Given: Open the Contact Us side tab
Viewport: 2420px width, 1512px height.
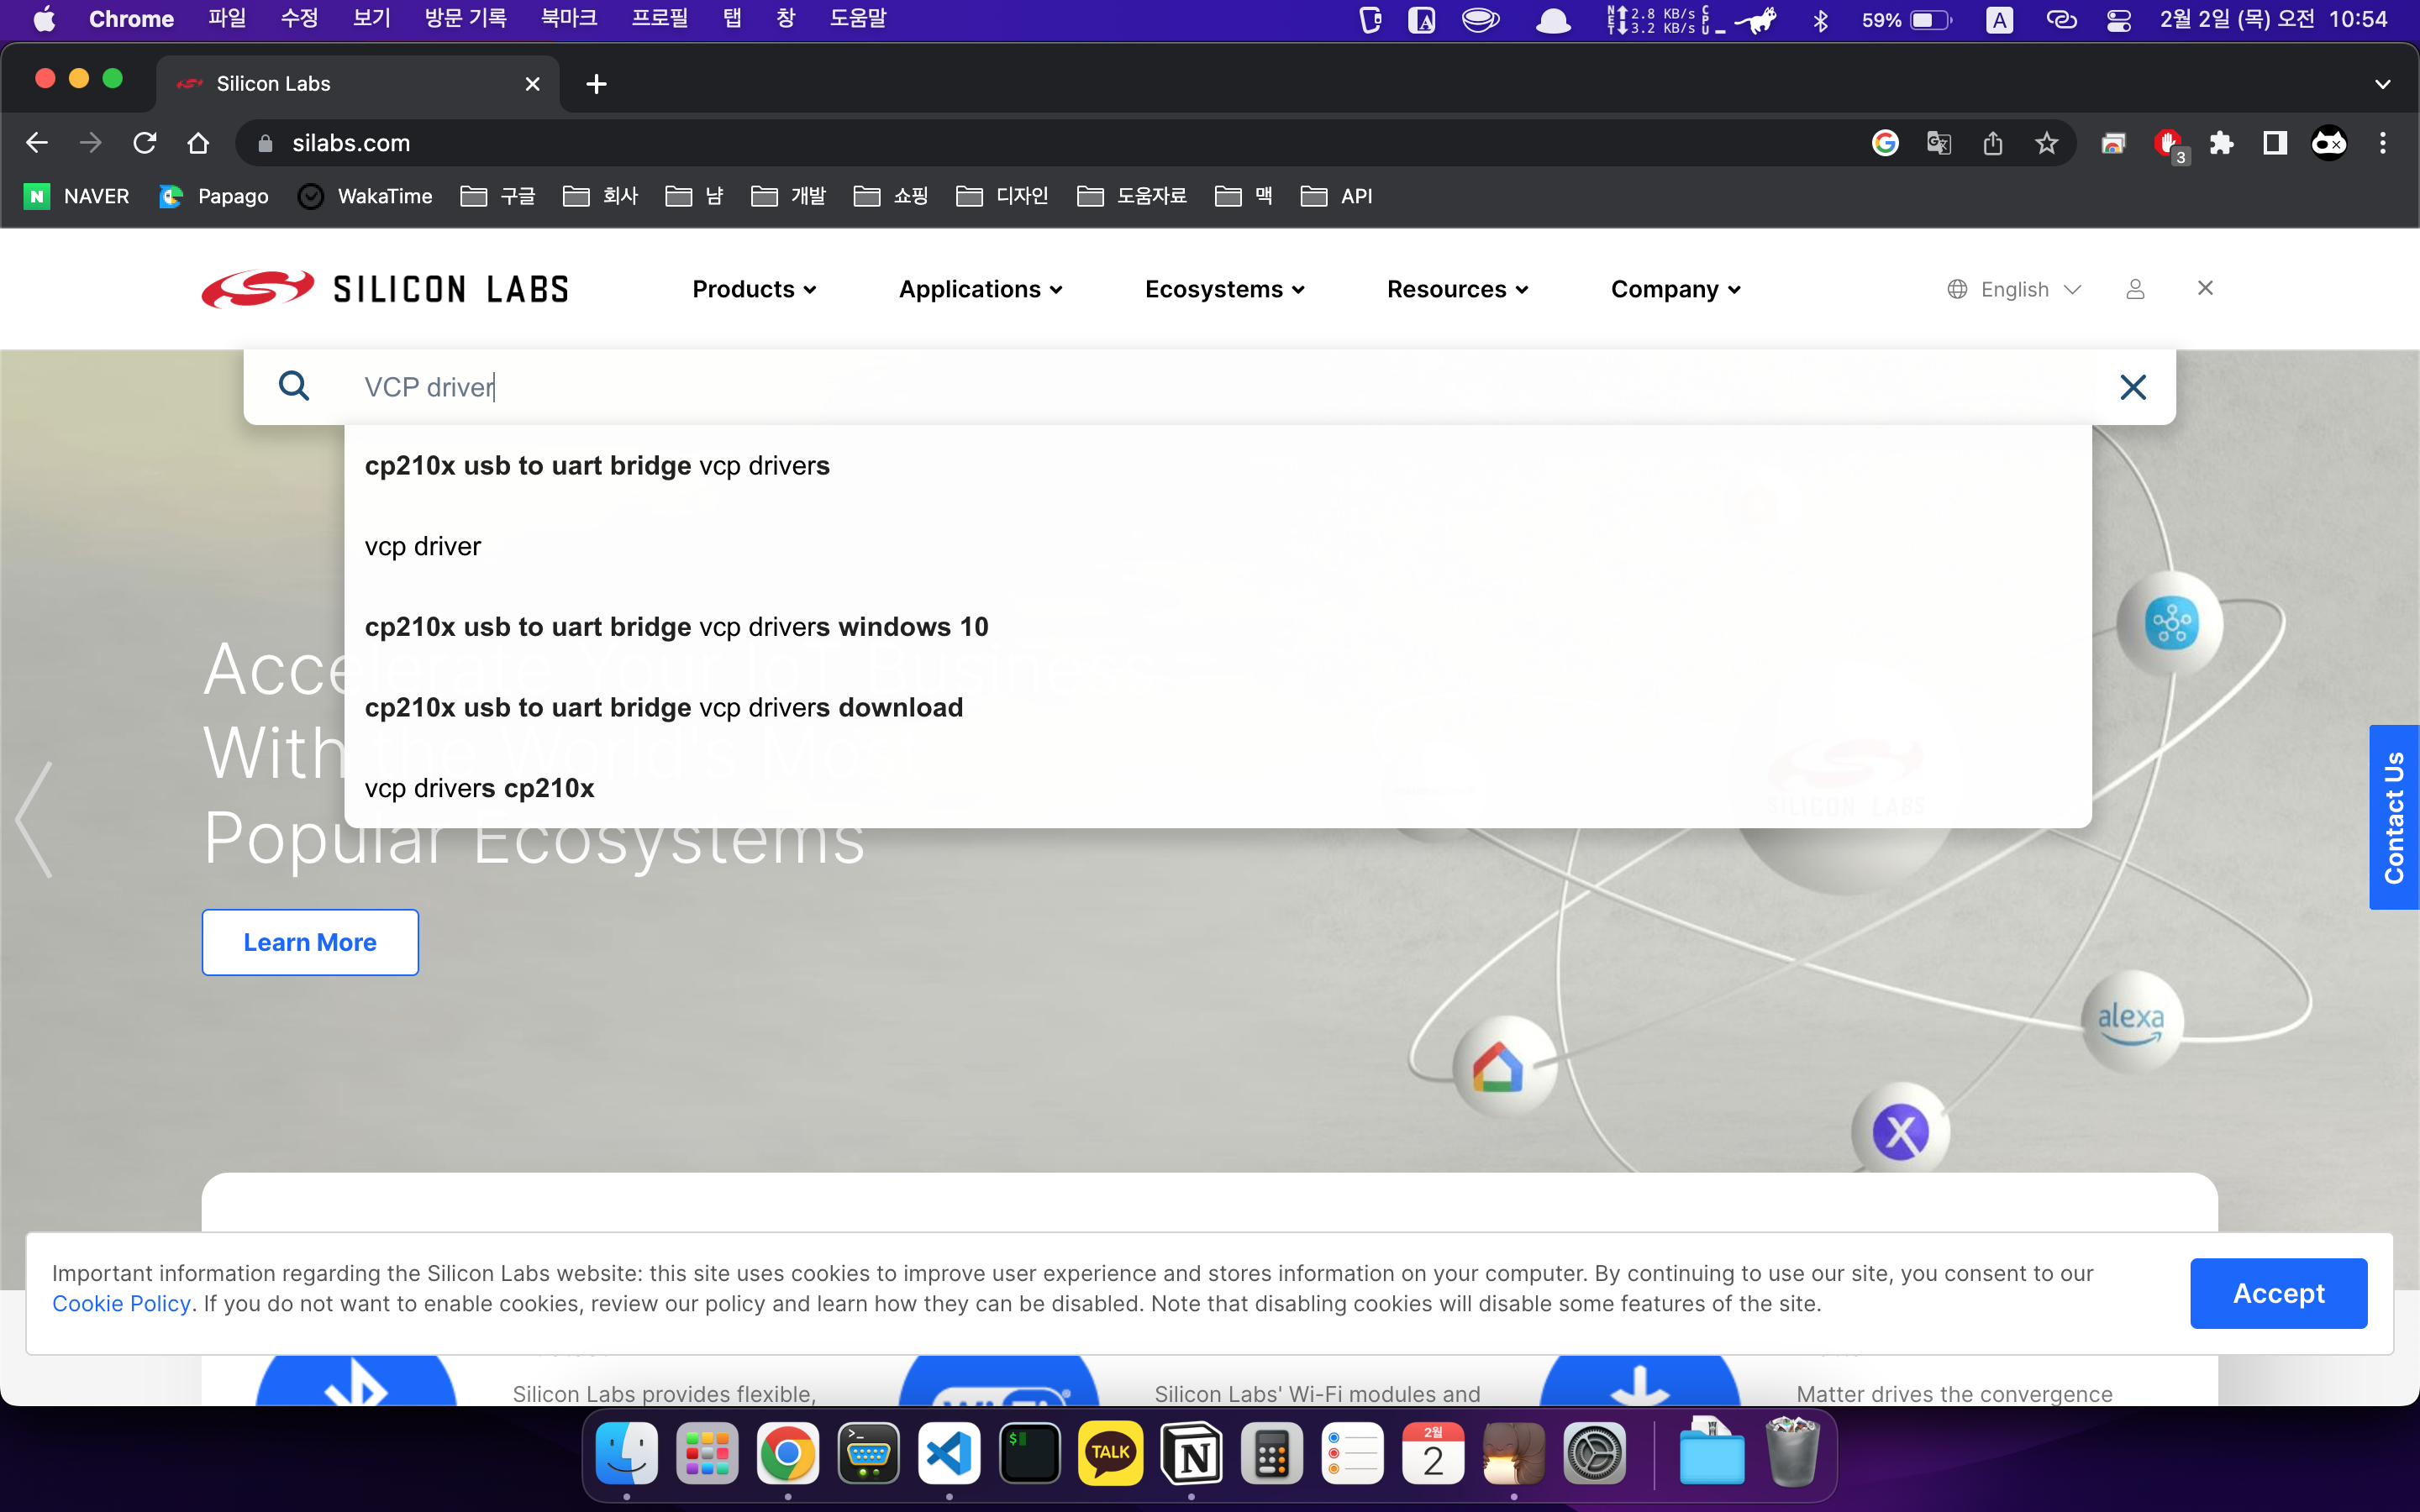Looking at the screenshot, I should [2393, 817].
